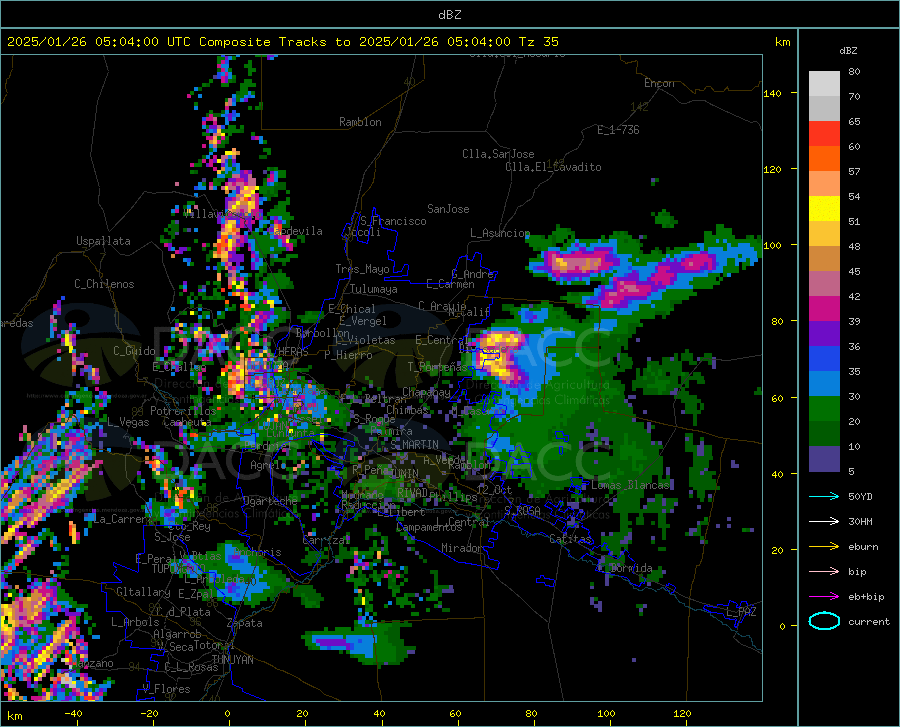Select the dark green 10-20 dBZ swatch
Screen dimensions: 900x727
click(x=824, y=434)
